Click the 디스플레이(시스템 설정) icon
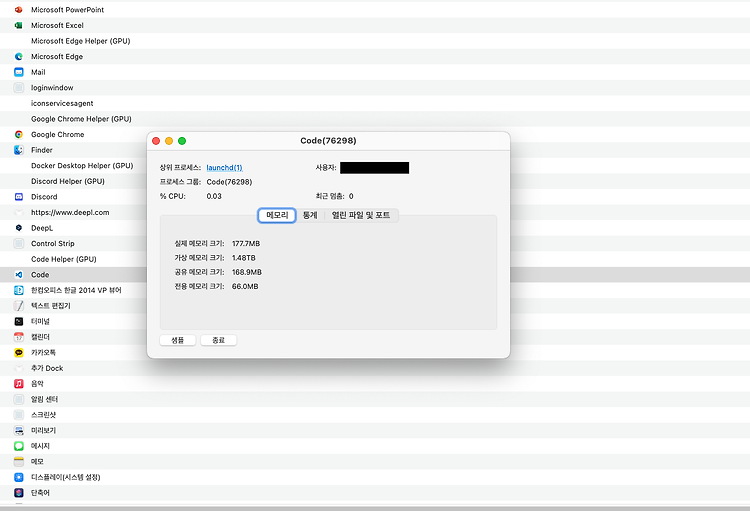This screenshot has width=750, height=511. (x=19, y=477)
